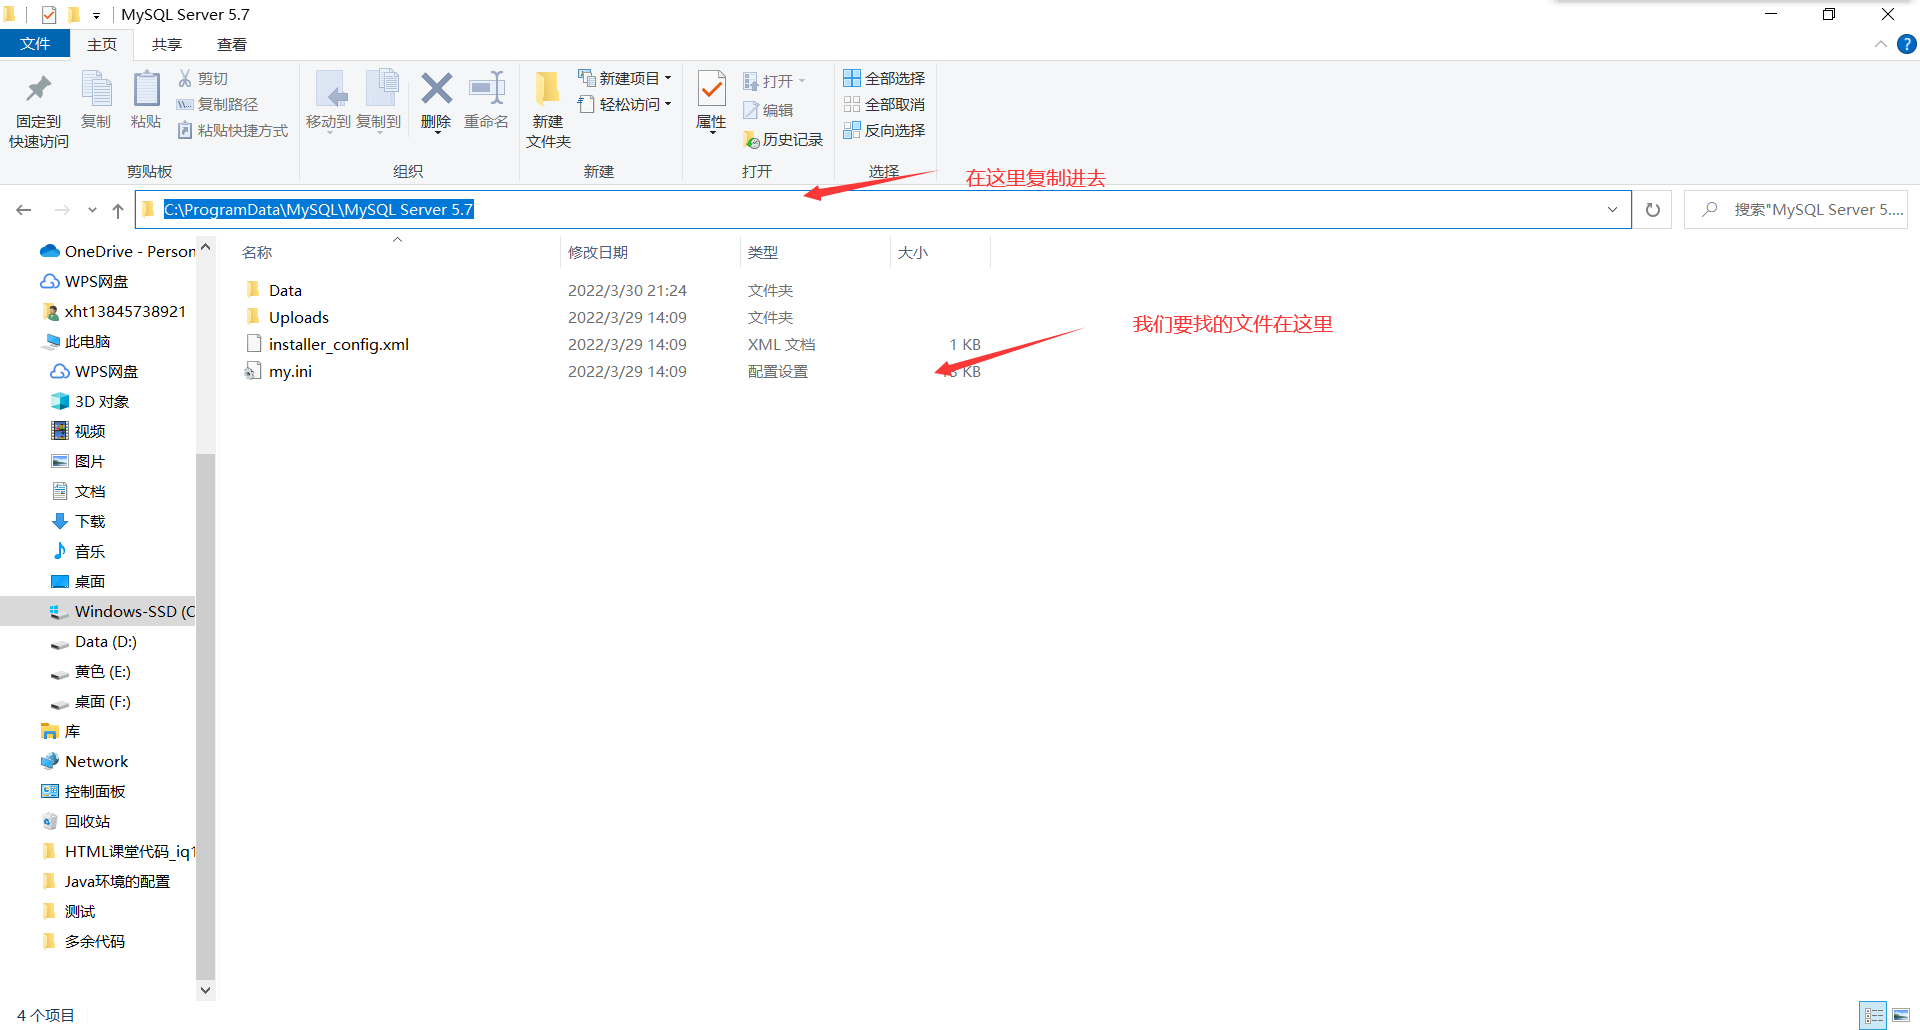Click the Pin to Quick Access icon
Viewport: 1920px width, 1030px height.
(39, 90)
